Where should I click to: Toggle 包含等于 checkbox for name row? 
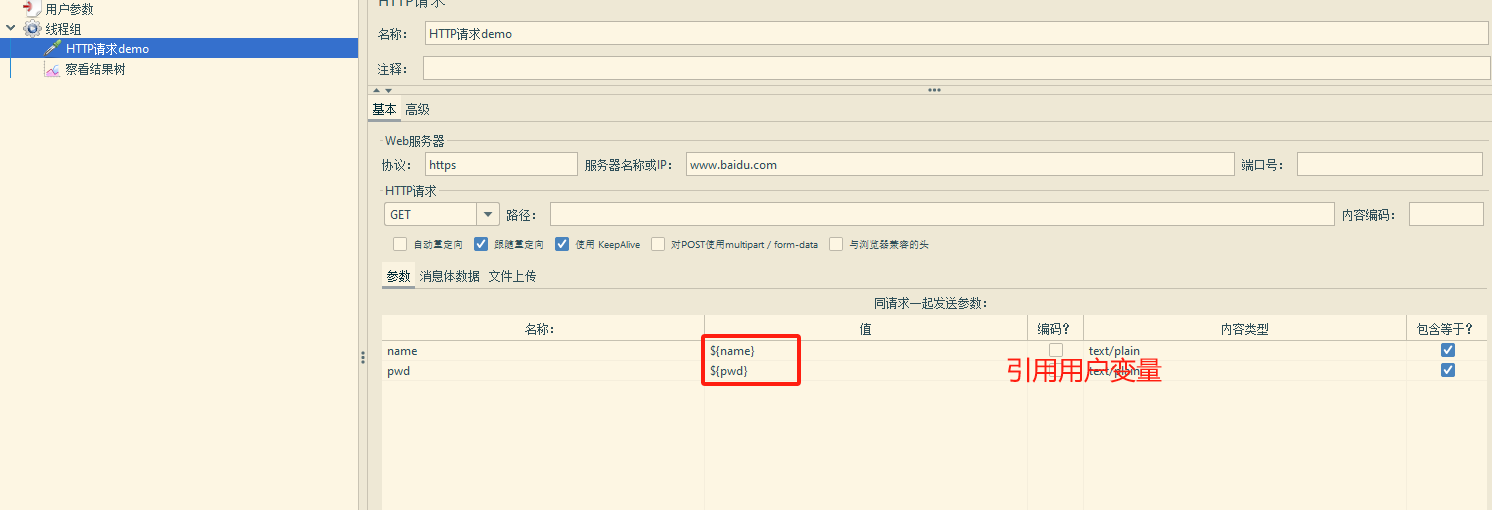click(x=1447, y=350)
